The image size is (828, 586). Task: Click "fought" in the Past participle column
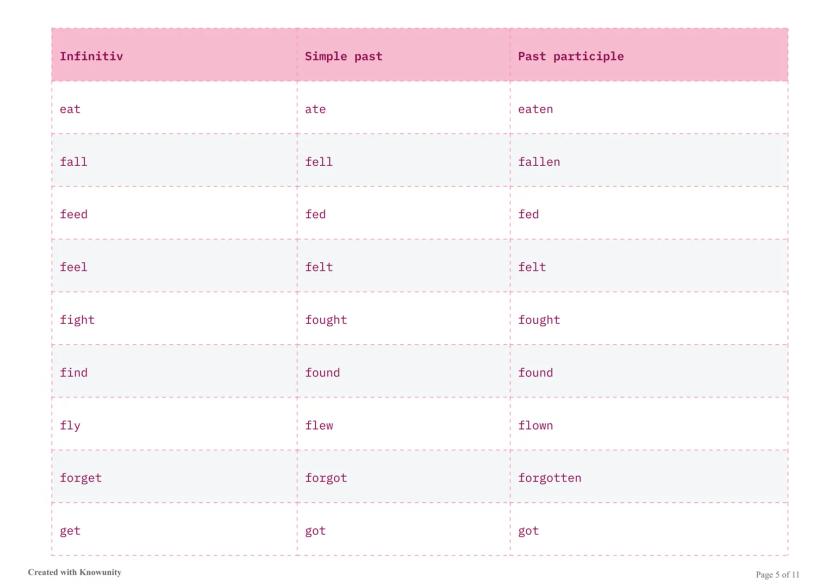(539, 320)
